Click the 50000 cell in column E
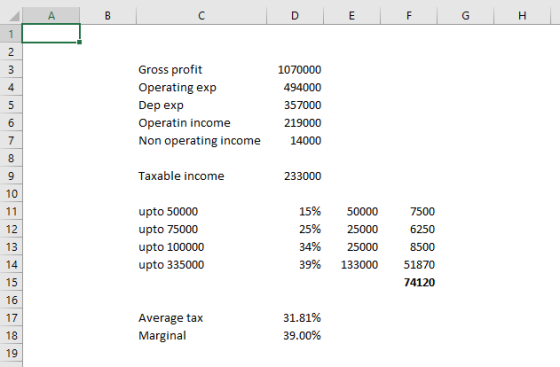The width and height of the screenshot is (560, 367). pyautogui.click(x=352, y=211)
